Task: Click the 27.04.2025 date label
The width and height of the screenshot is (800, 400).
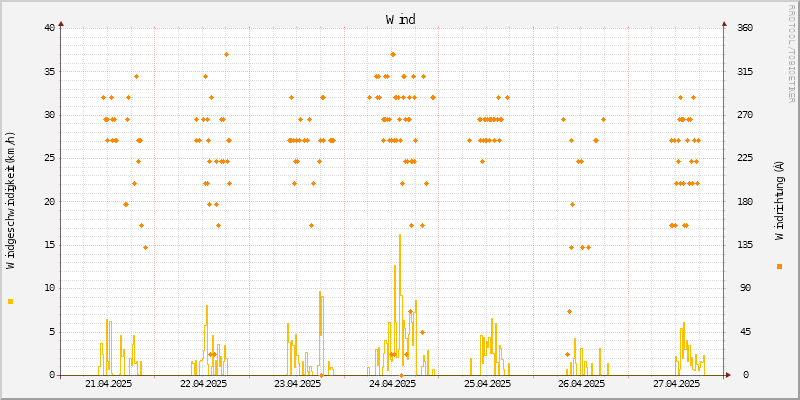Action: coord(676,384)
